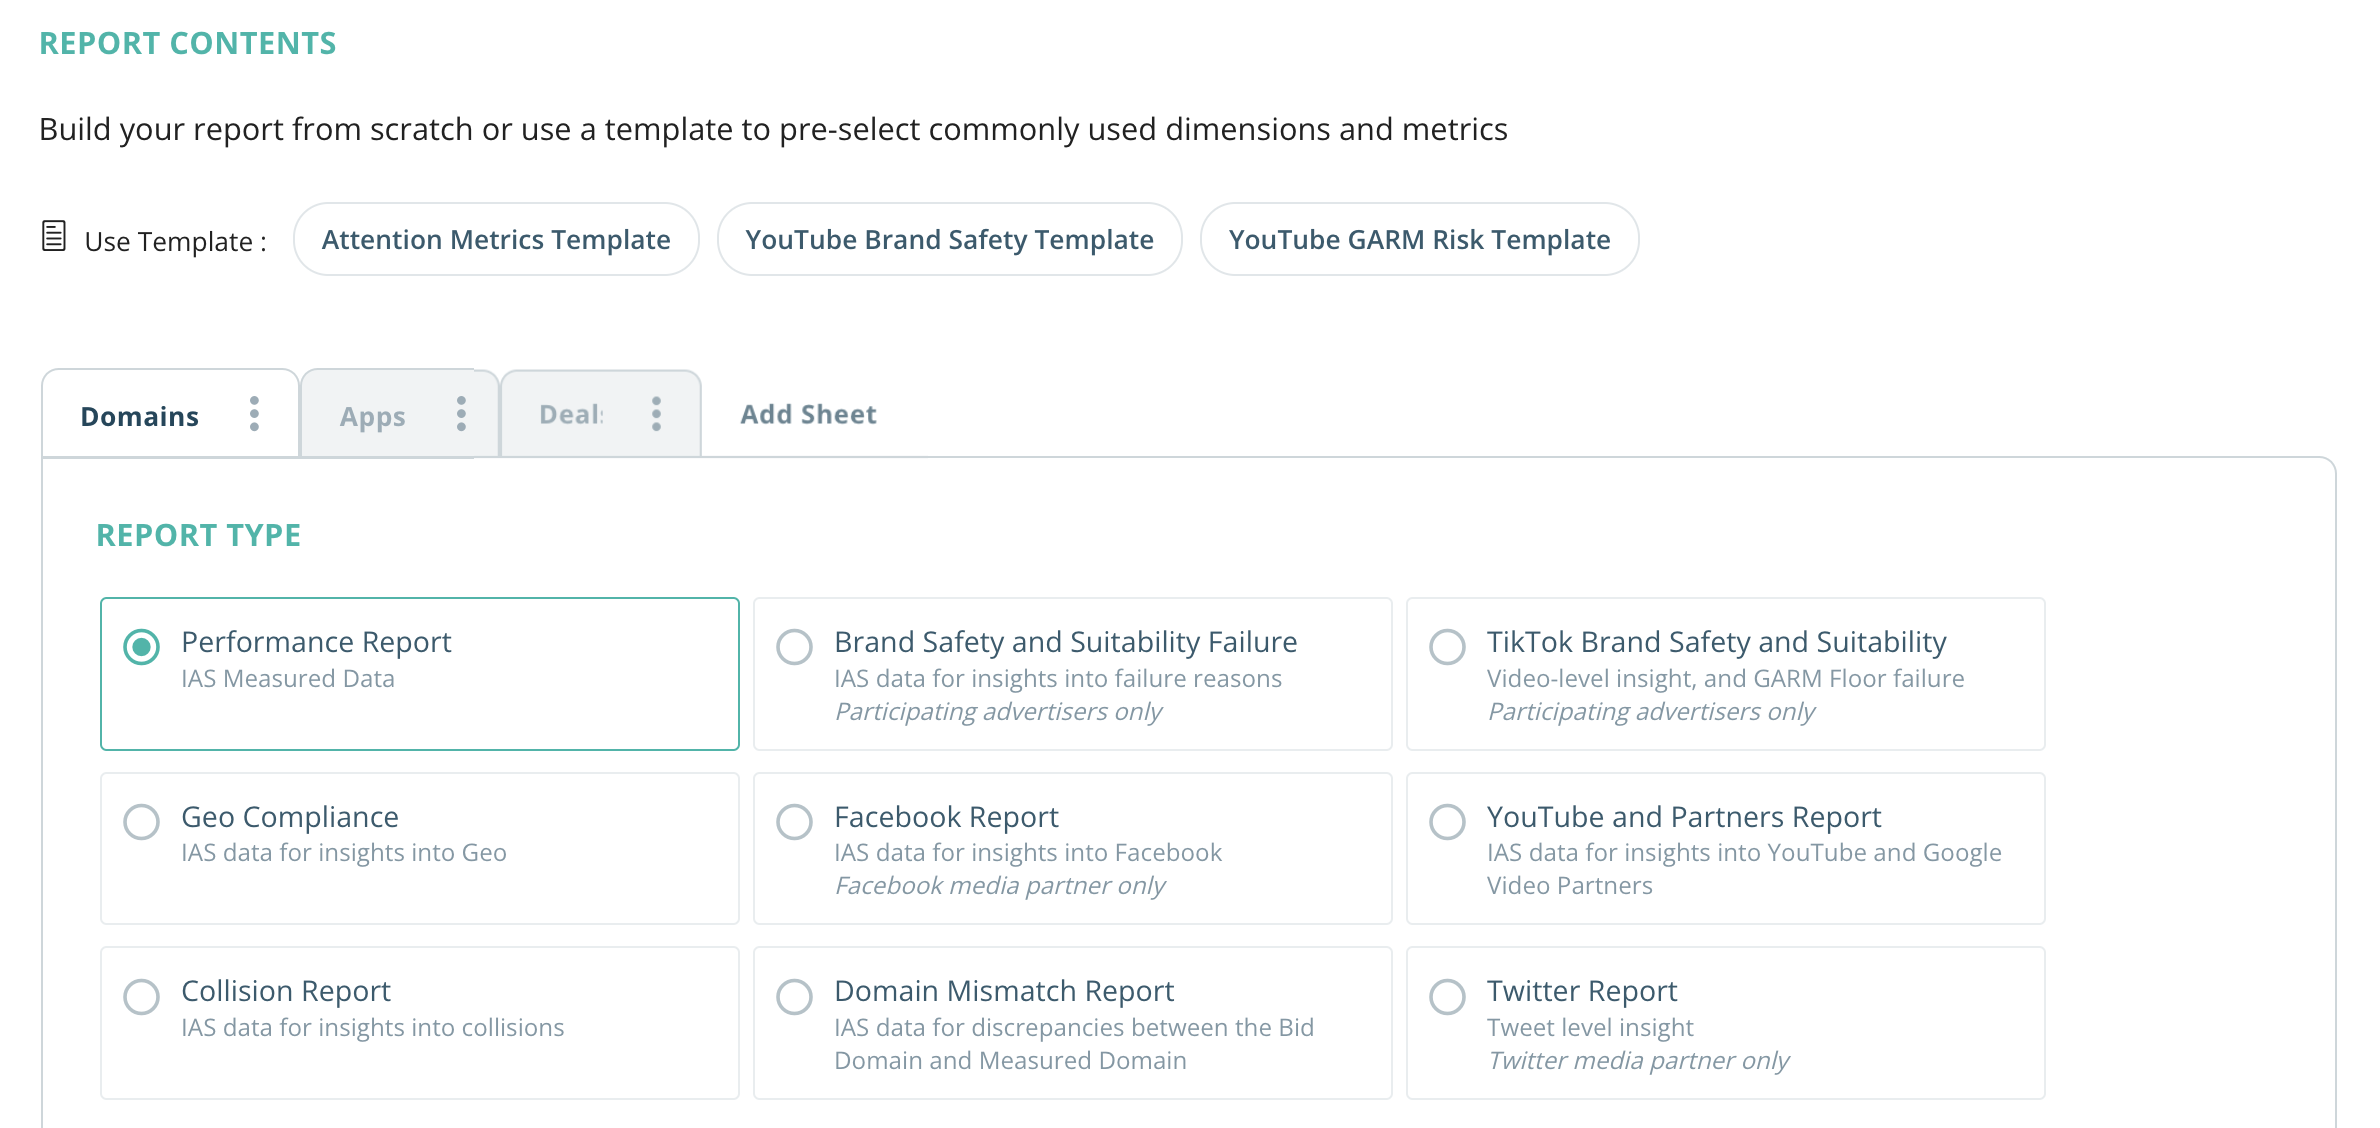The height and width of the screenshot is (1128, 2380).
Task: Use the YouTube GARM Risk Template
Action: (1419, 239)
